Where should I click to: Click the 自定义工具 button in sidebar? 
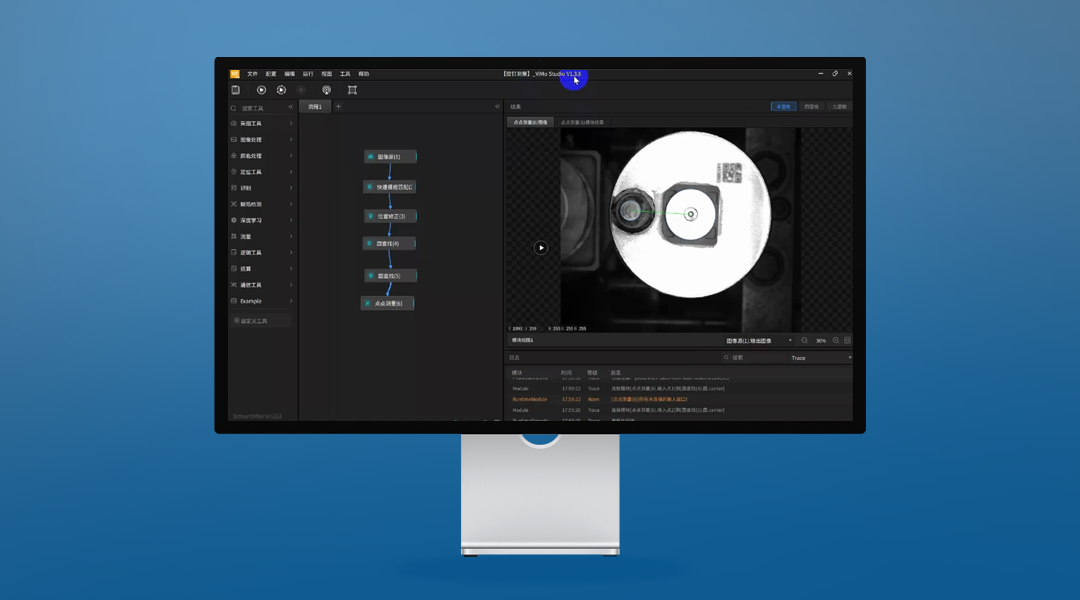click(260, 321)
